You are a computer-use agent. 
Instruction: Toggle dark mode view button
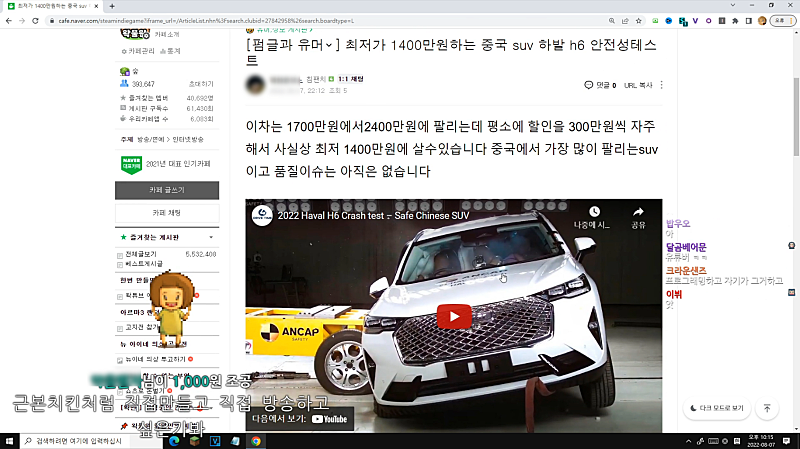[717, 408]
